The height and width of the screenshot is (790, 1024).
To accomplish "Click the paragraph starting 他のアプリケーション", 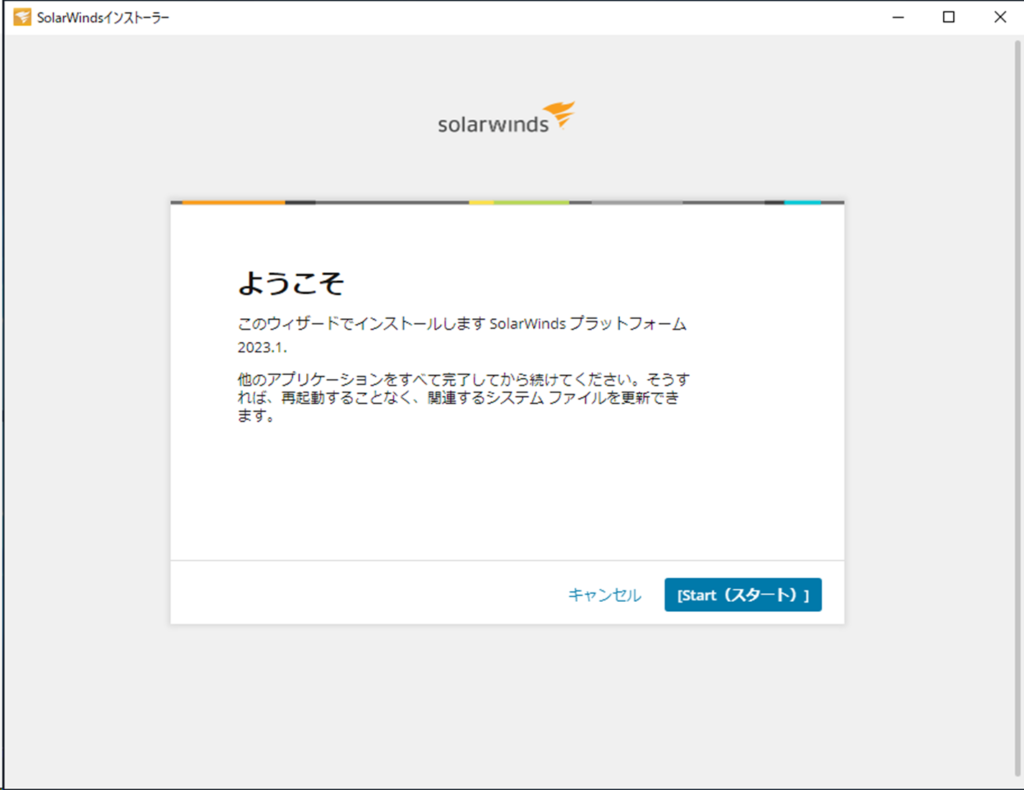I will pyautogui.click(x=463, y=397).
